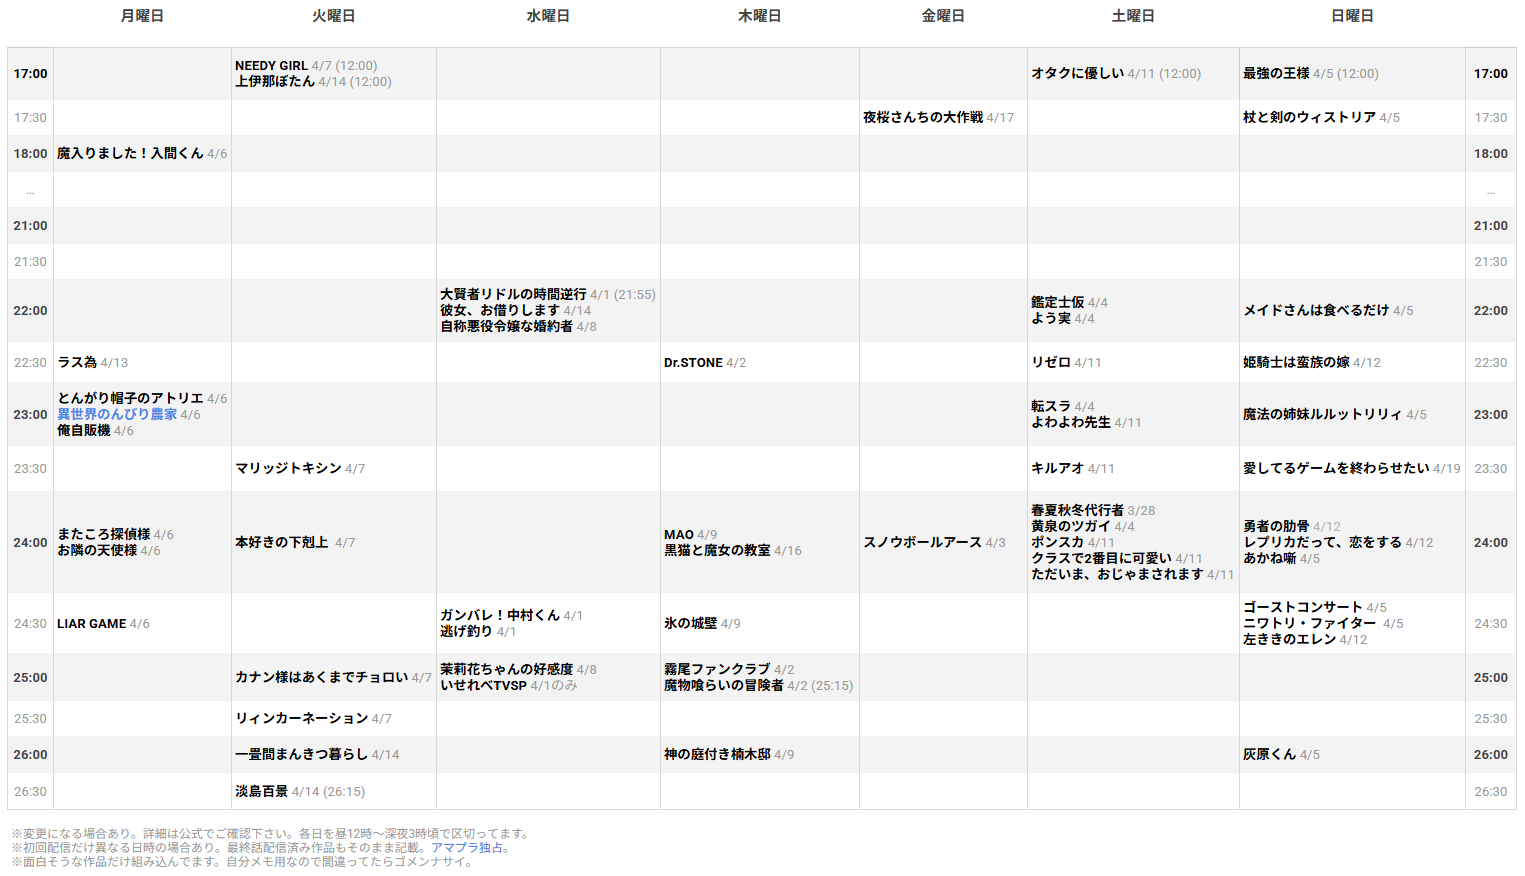
Task: Click Dr.STONE entry on Thursday
Action: (x=693, y=363)
